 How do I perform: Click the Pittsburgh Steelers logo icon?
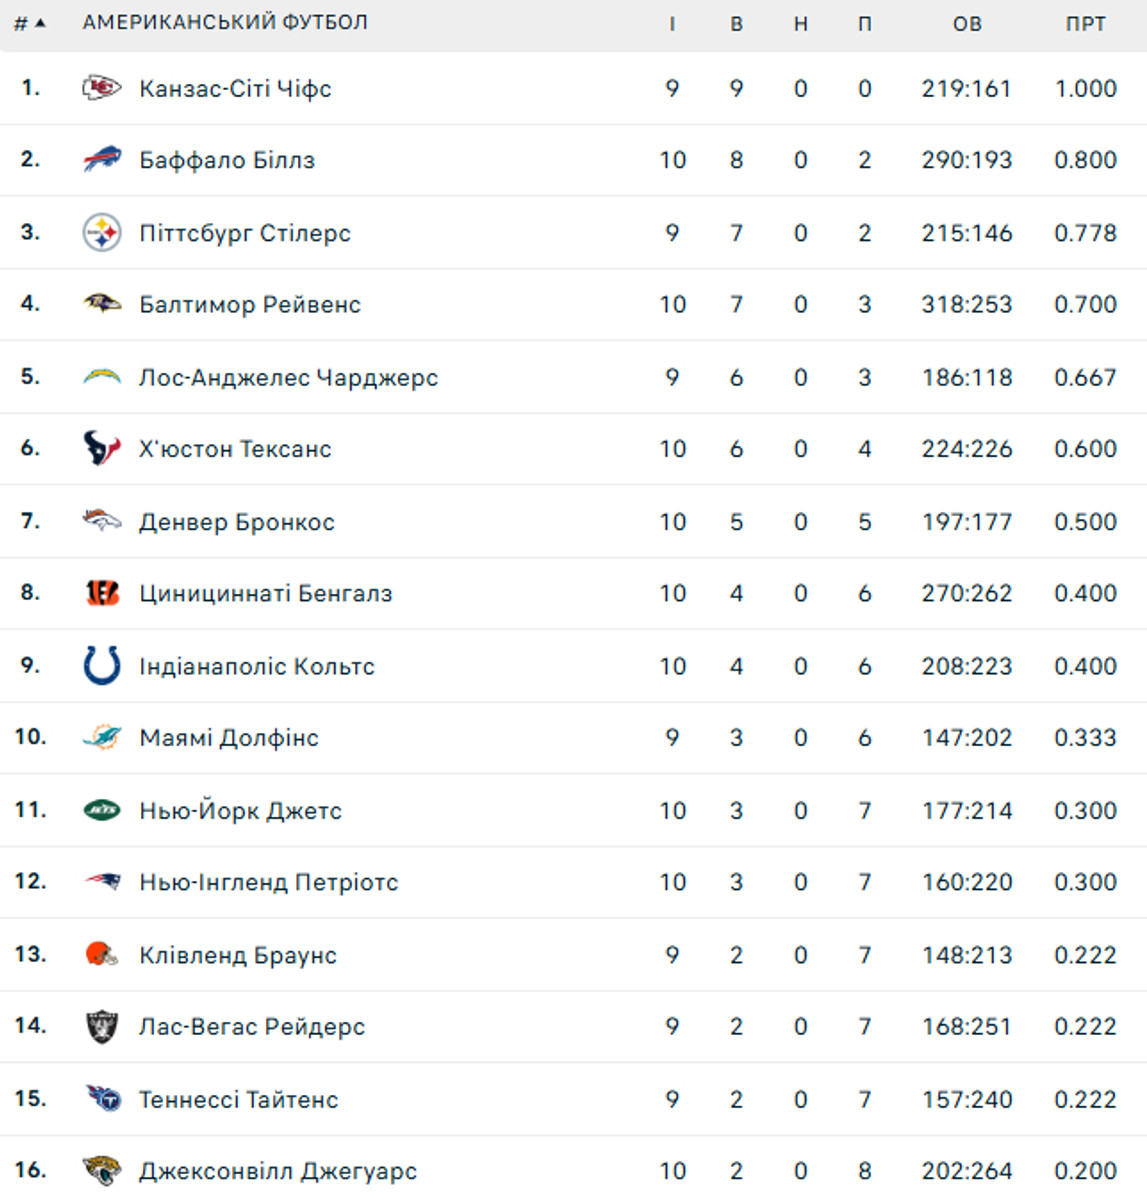pos(101,233)
